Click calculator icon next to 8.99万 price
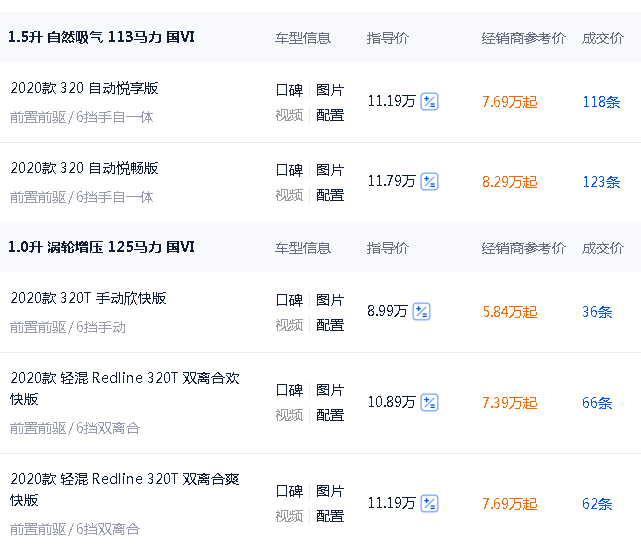641x548 pixels. point(421,311)
